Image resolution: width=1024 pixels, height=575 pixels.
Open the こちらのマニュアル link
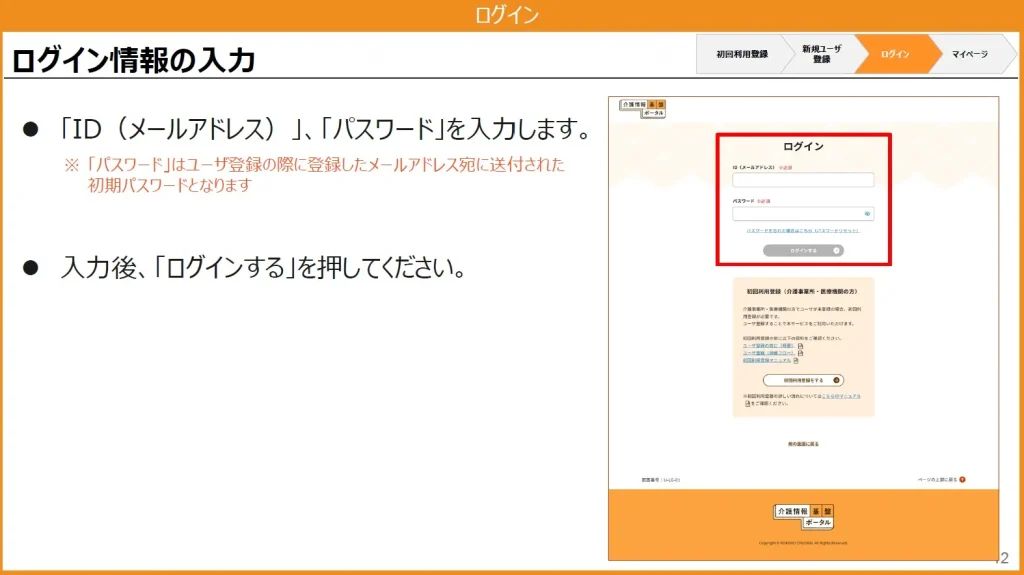840,396
